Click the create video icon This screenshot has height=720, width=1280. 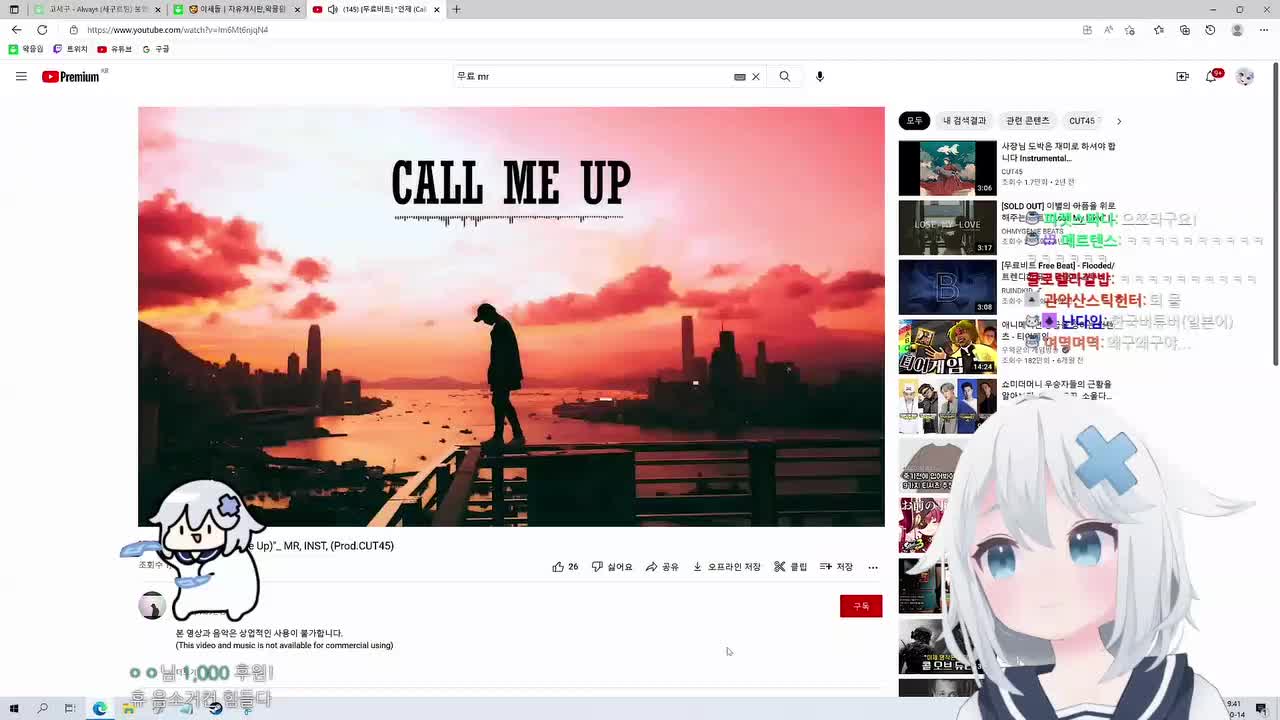[x=1182, y=76]
